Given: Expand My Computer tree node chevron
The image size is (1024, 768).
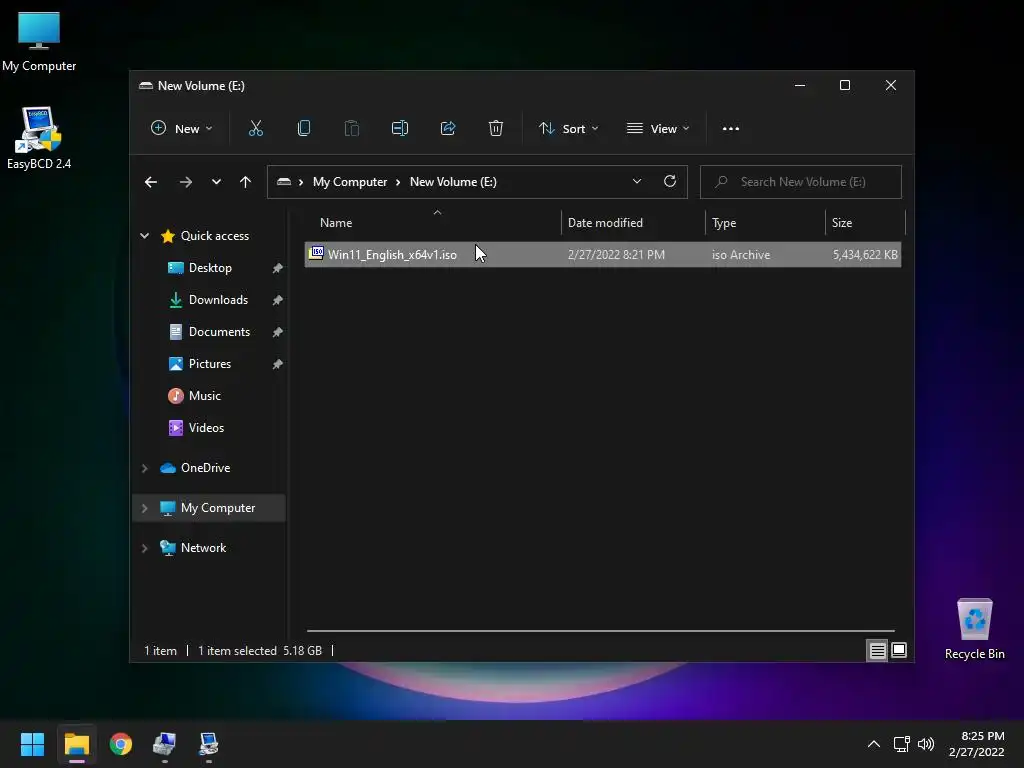Looking at the screenshot, I should (x=144, y=508).
